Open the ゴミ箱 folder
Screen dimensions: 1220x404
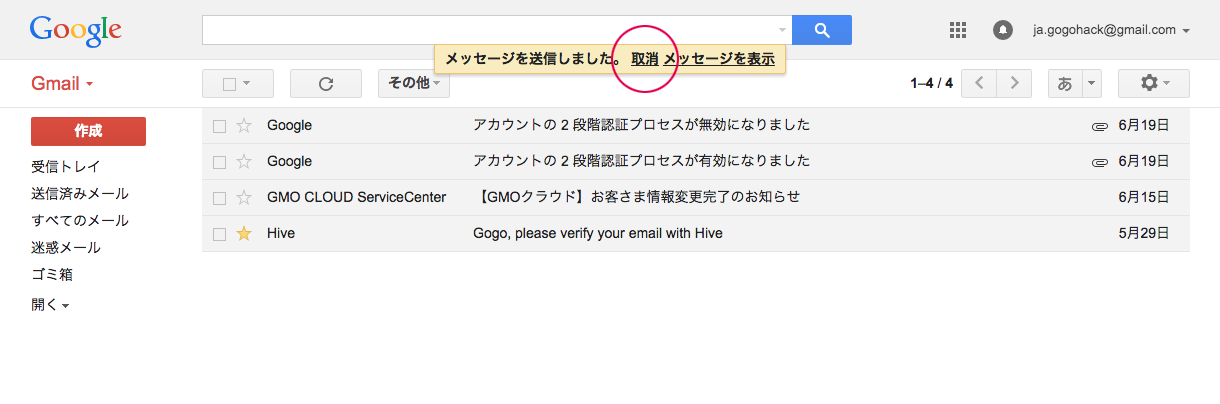pos(52,274)
